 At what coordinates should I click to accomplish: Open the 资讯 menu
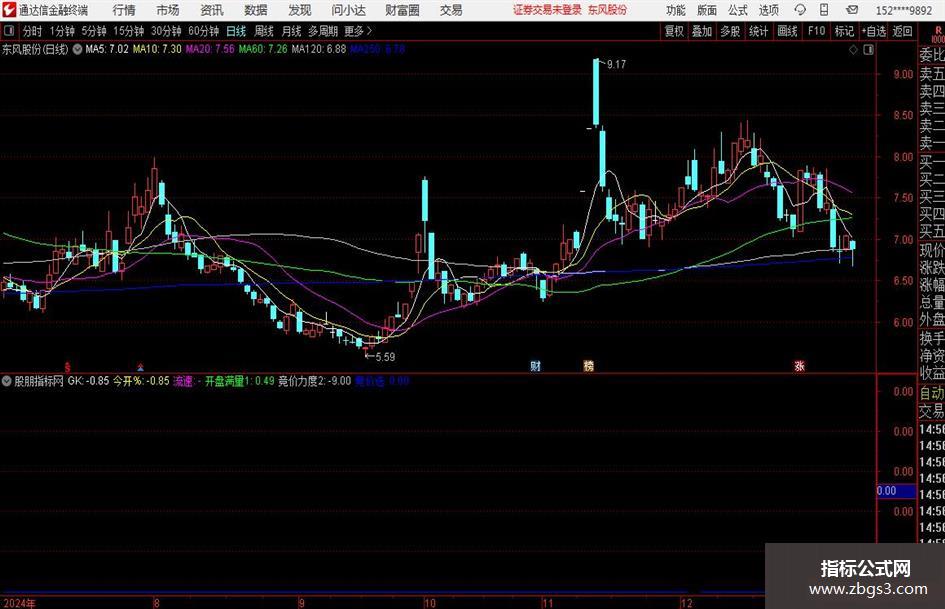tap(212, 10)
